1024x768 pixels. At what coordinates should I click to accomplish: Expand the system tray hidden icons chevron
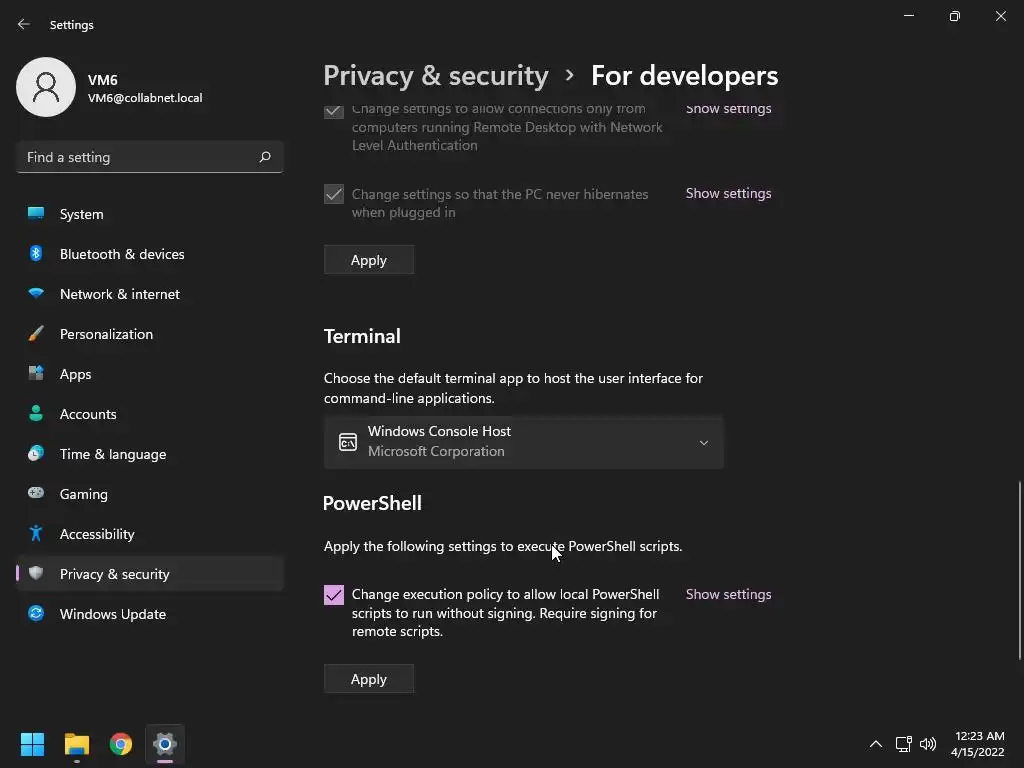click(875, 744)
